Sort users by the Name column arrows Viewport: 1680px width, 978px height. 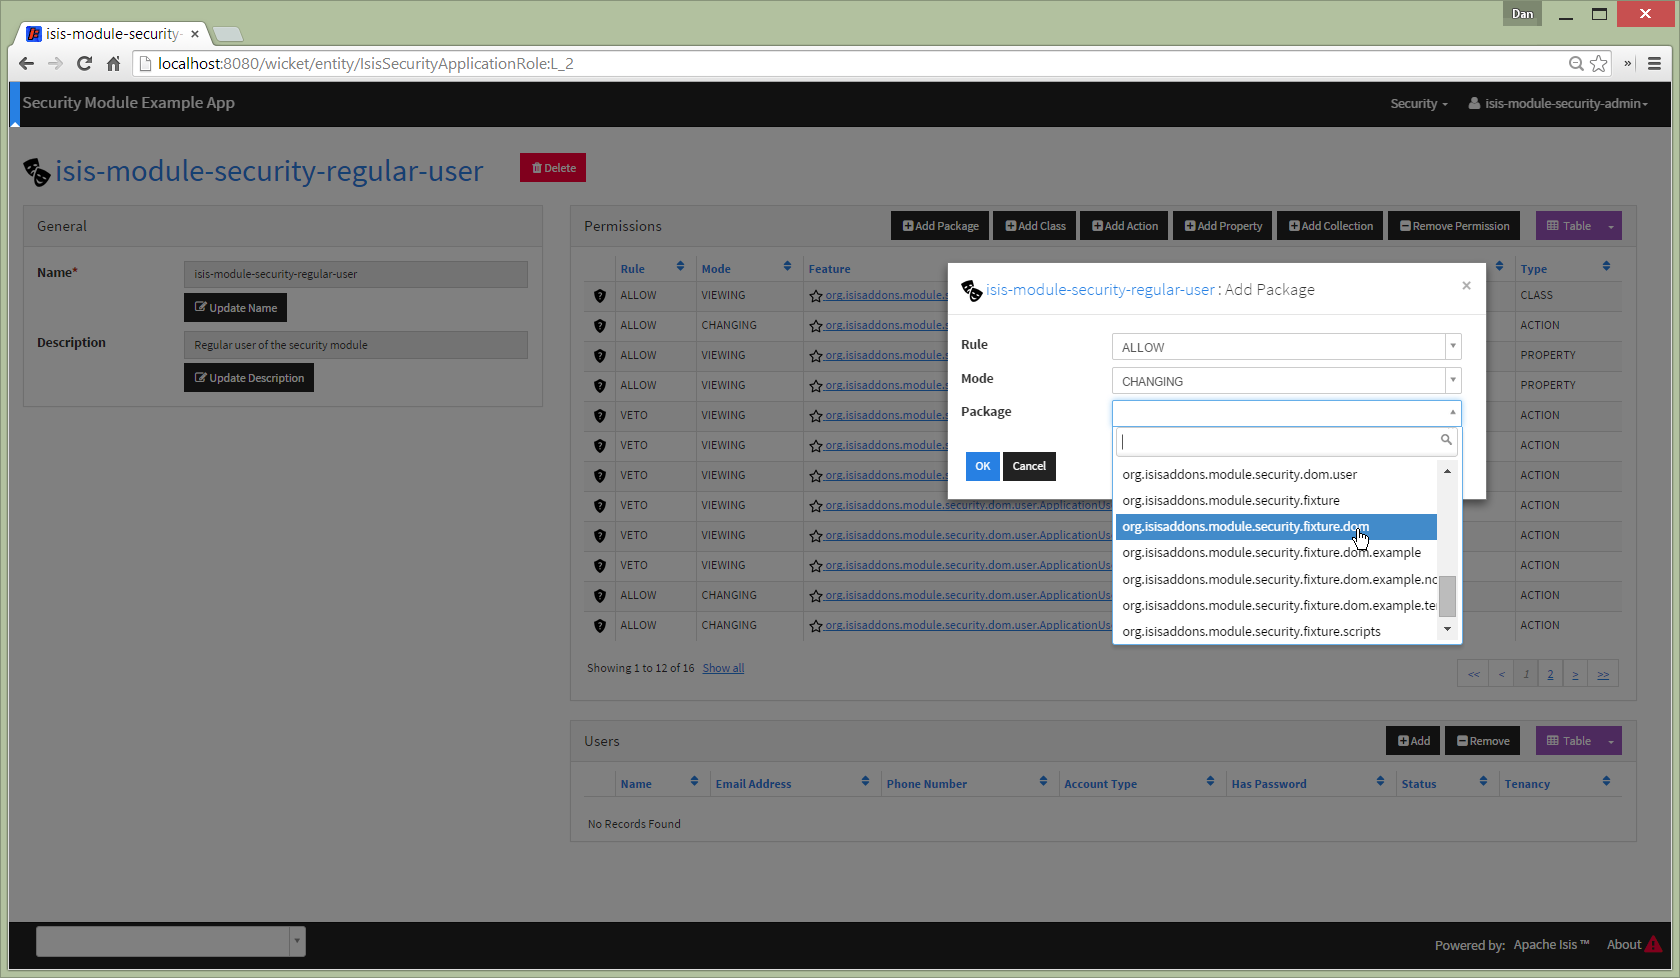coord(694,781)
